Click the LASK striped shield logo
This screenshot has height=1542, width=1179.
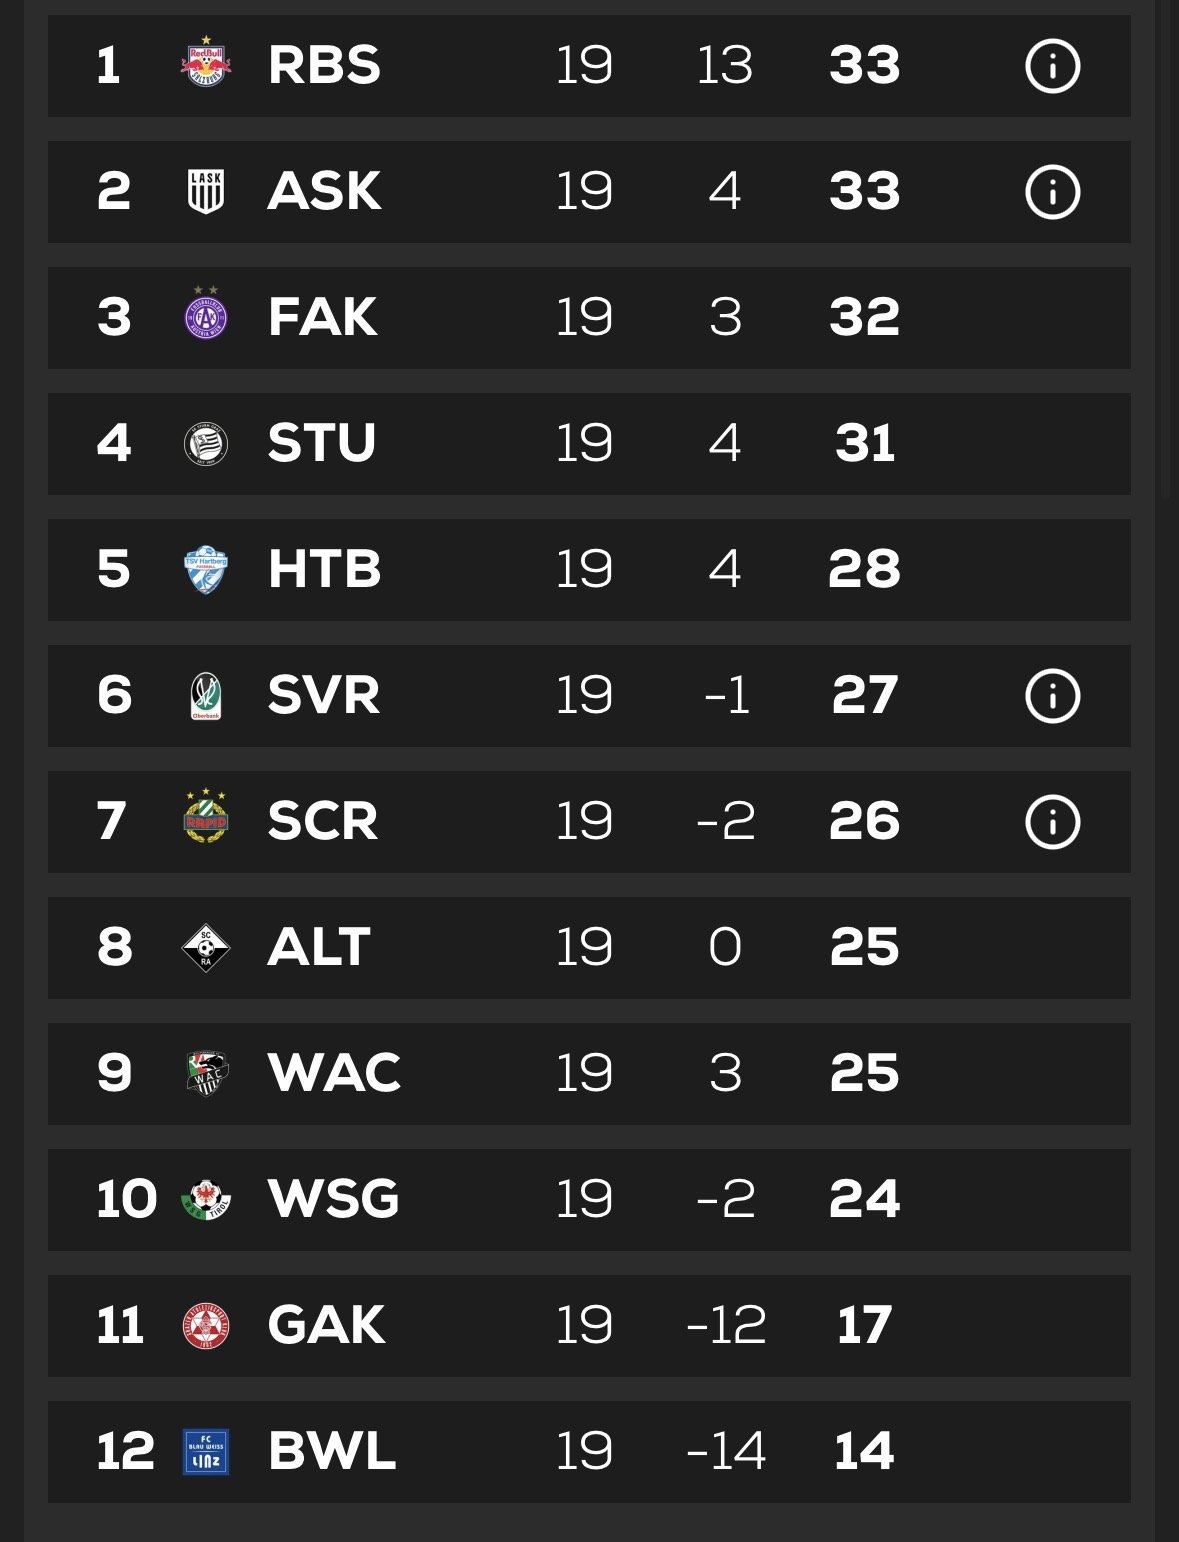click(x=206, y=191)
